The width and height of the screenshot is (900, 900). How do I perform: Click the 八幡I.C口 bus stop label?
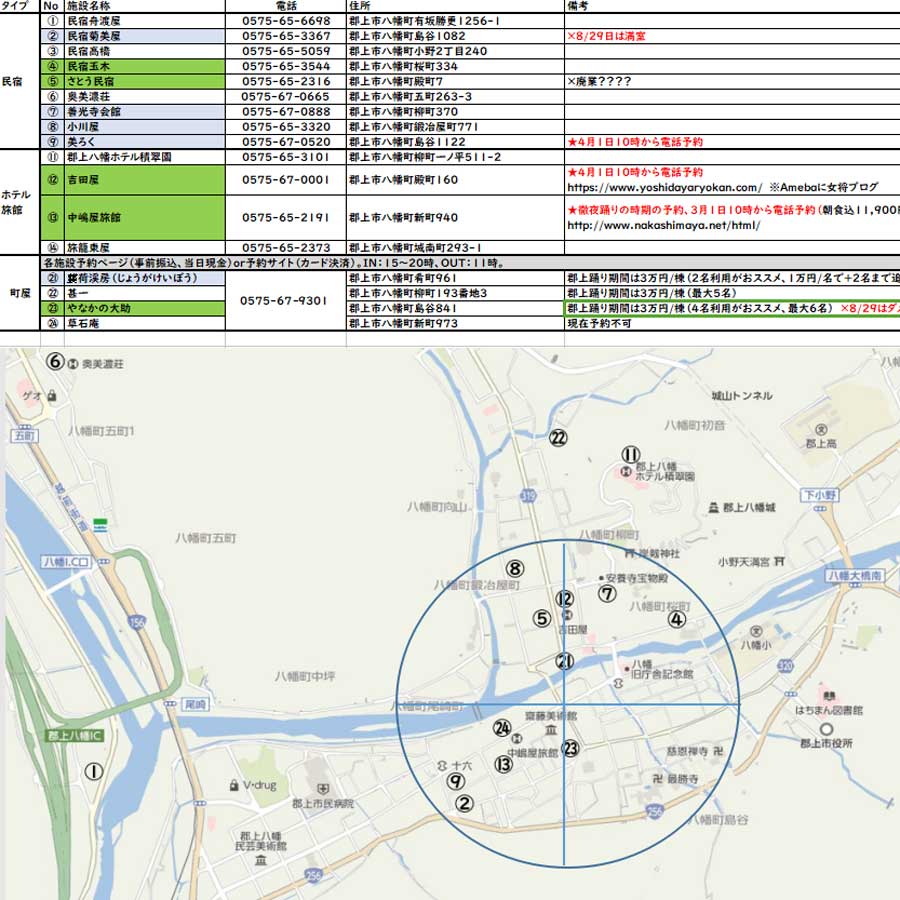67,561
